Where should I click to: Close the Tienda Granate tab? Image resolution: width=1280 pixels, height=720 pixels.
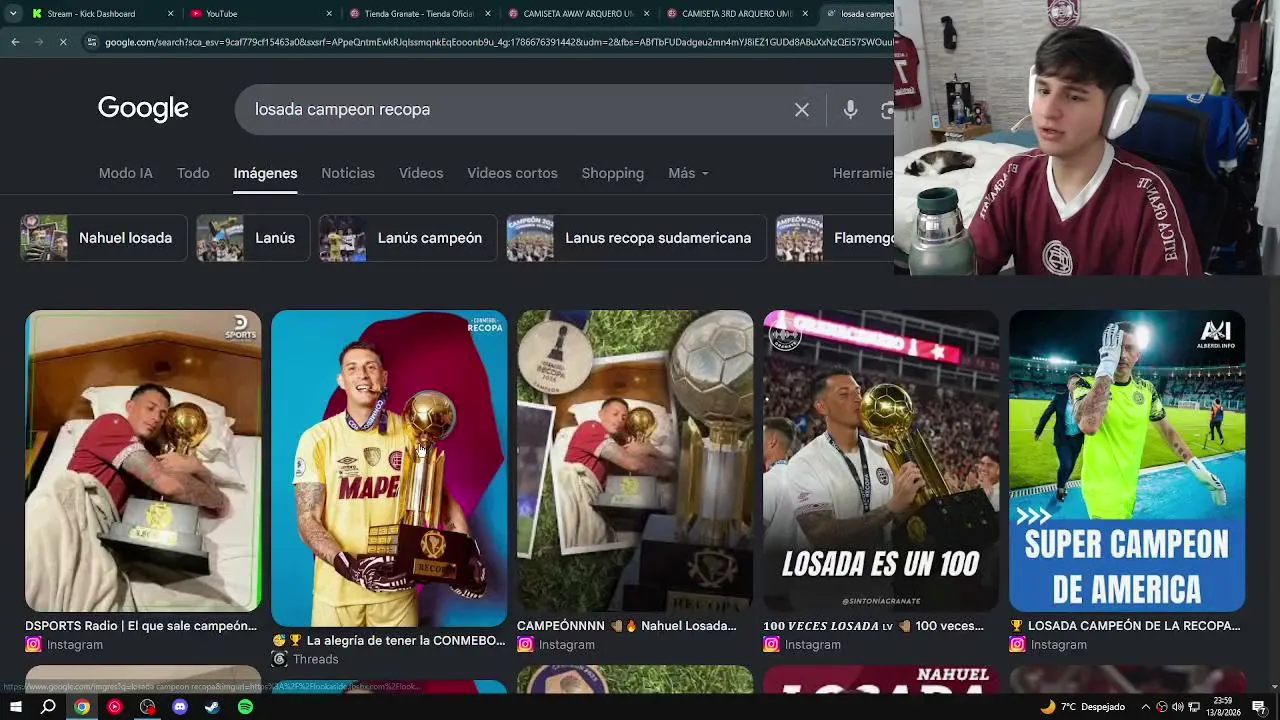point(487,14)
